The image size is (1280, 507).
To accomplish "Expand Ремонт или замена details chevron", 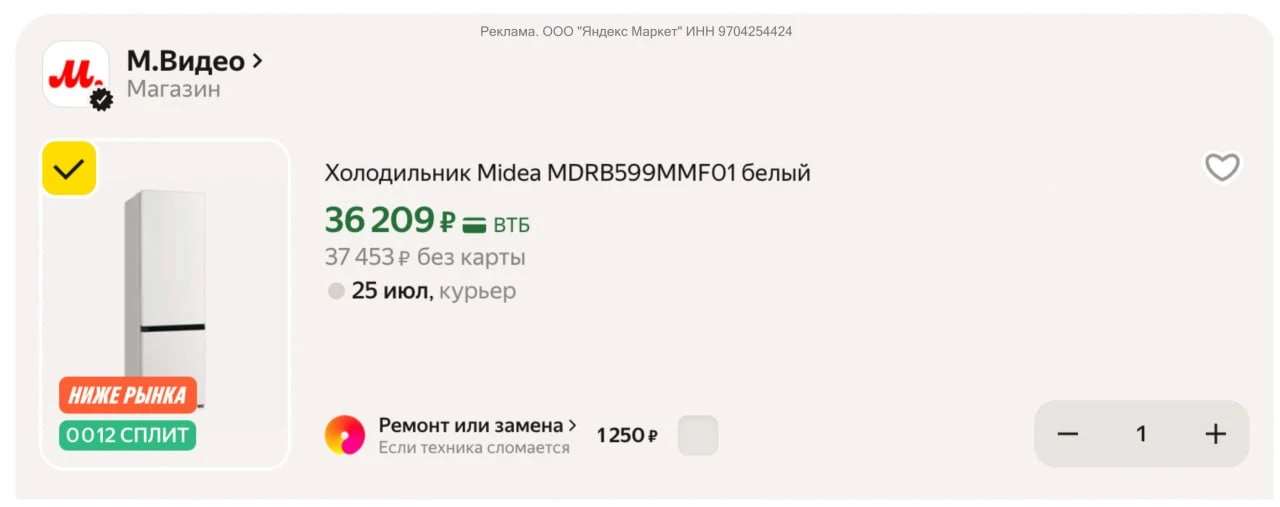I will [572, 425].
